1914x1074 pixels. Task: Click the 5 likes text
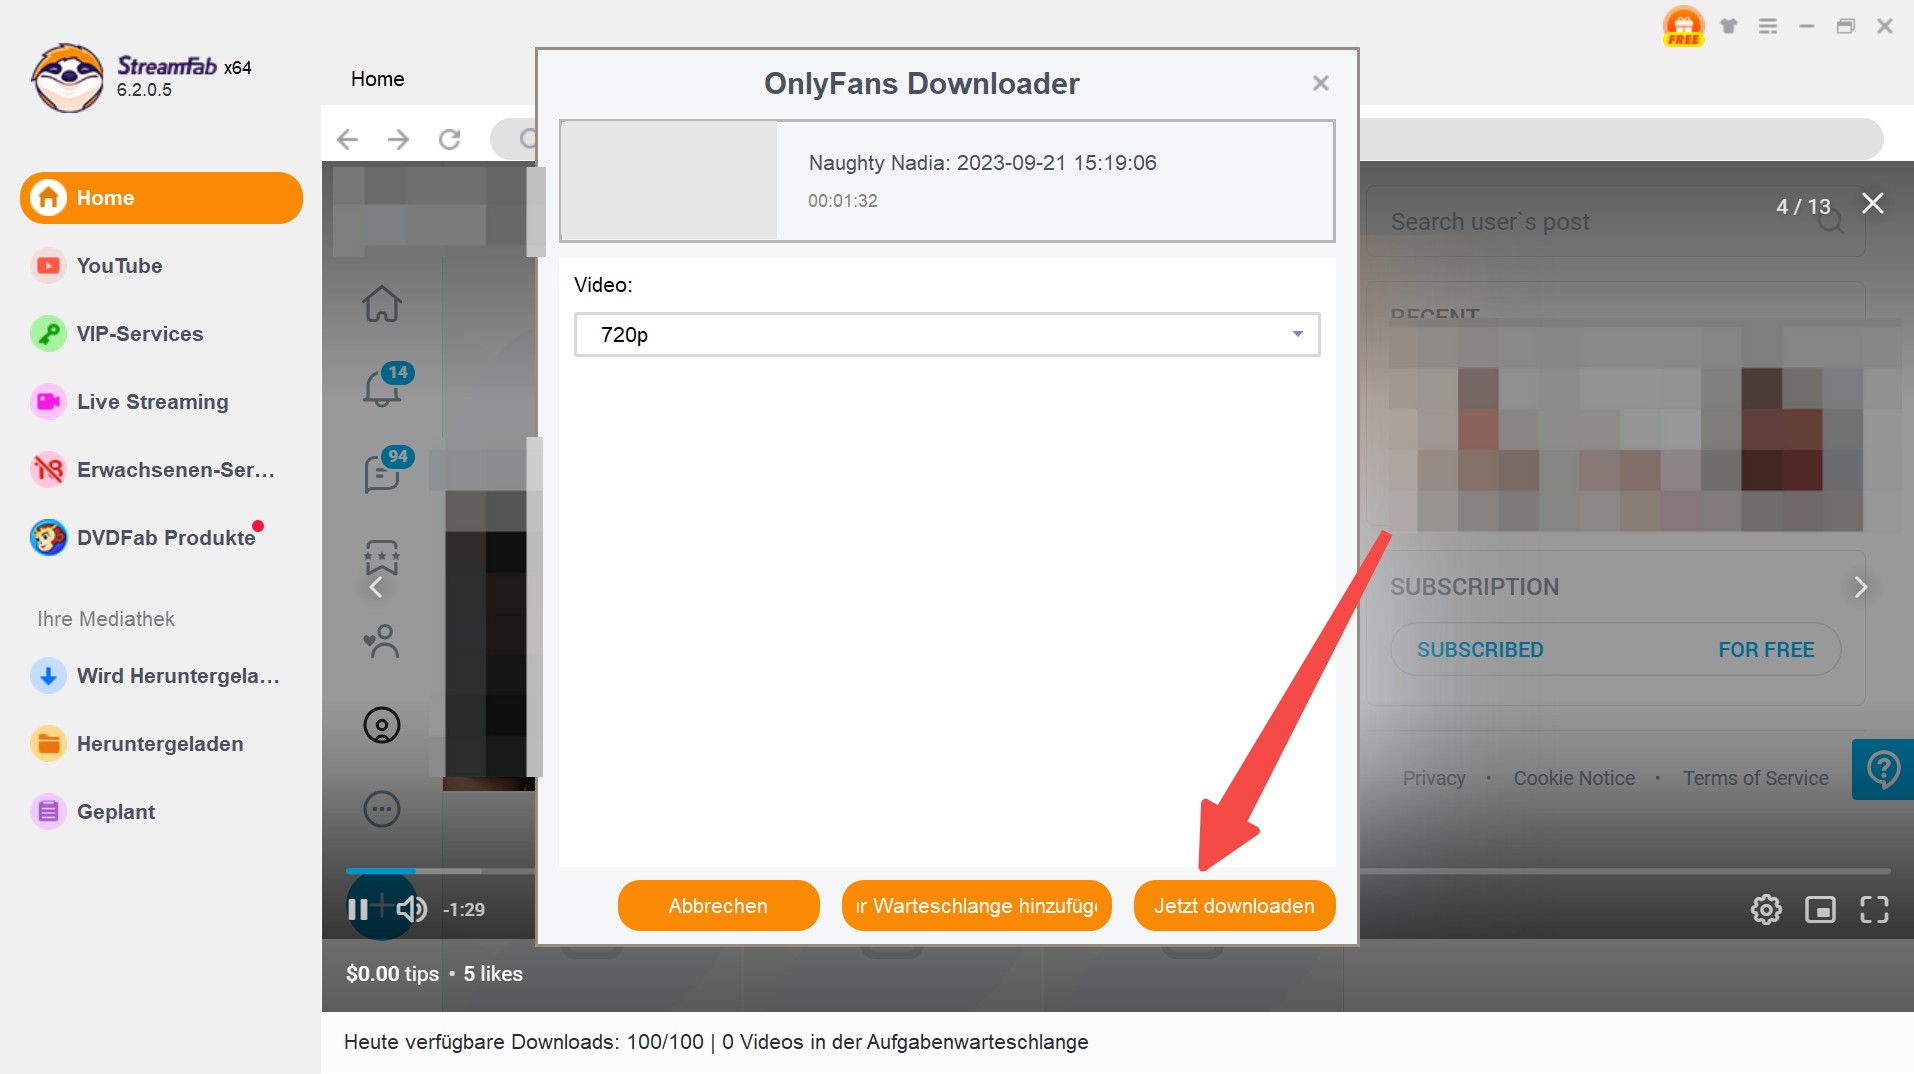point(493,974)
